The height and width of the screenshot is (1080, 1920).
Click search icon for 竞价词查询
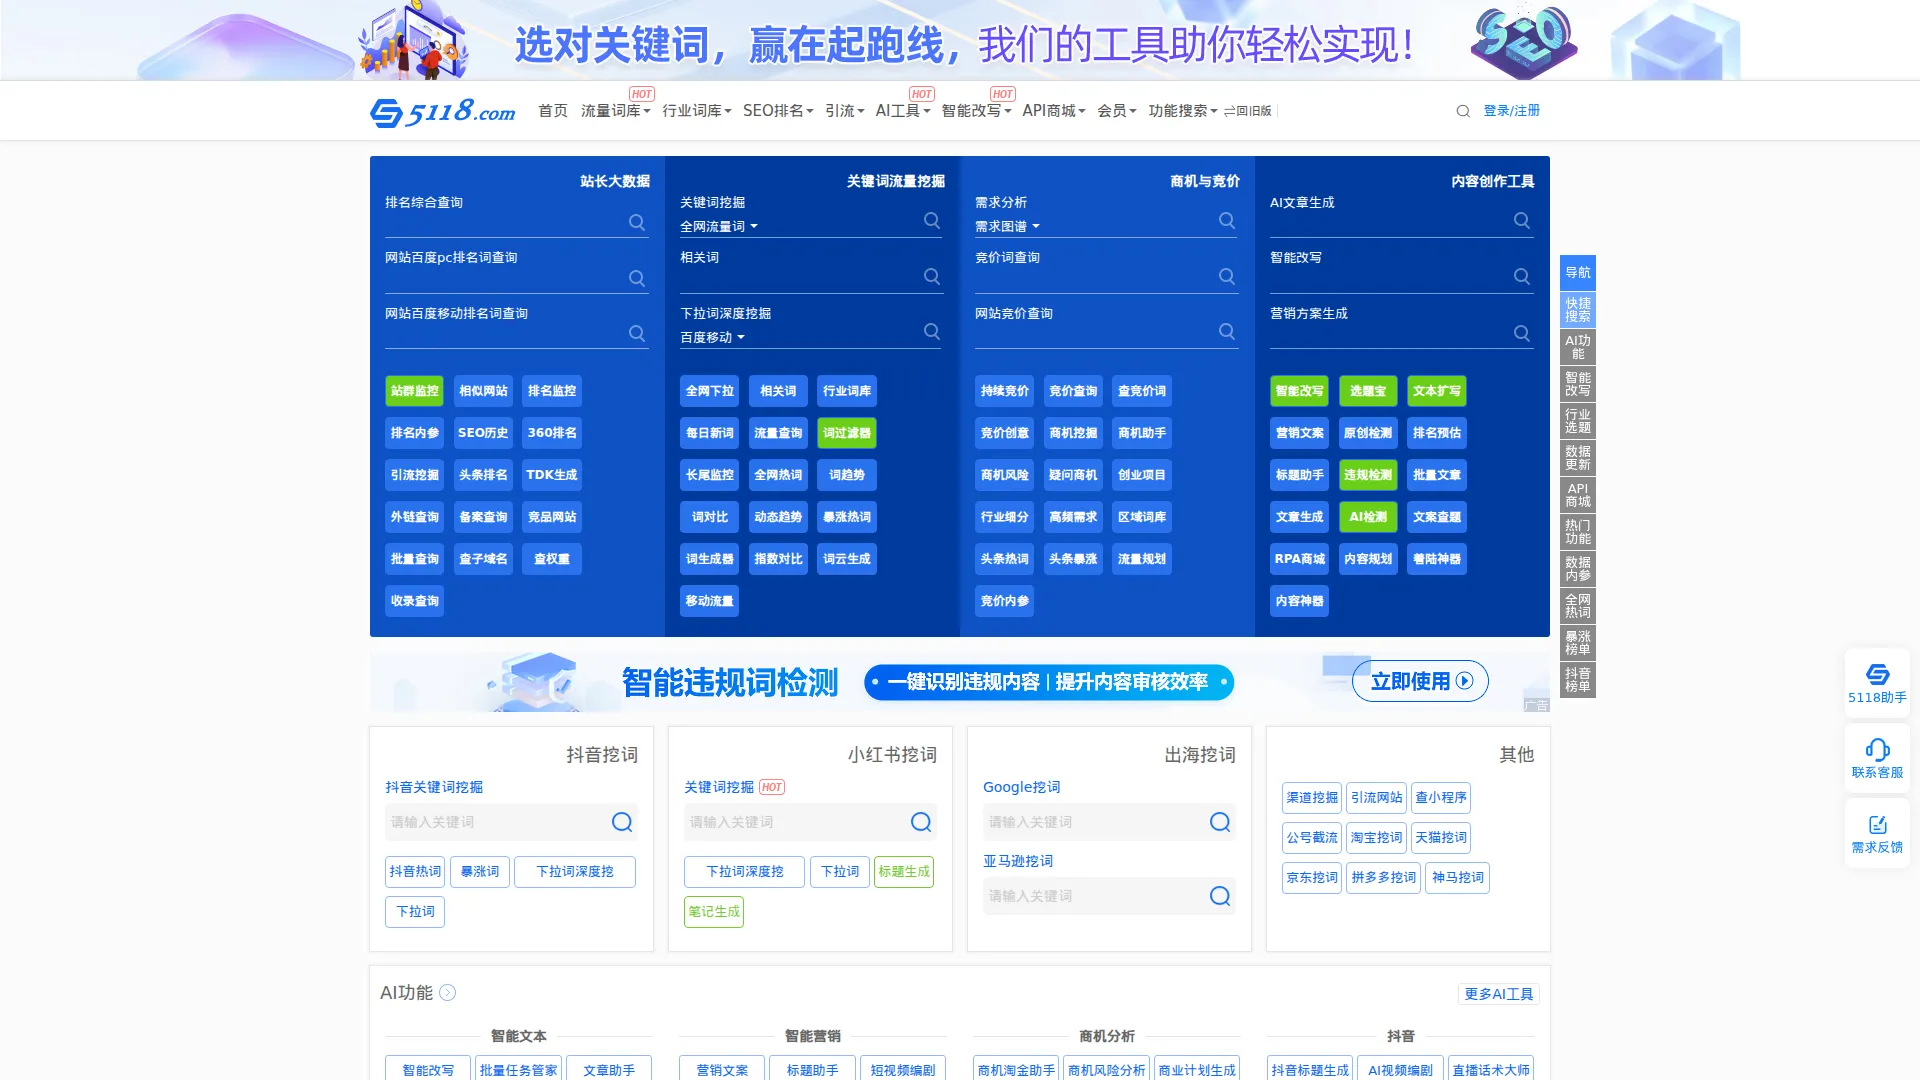(x=1227, y=276)
